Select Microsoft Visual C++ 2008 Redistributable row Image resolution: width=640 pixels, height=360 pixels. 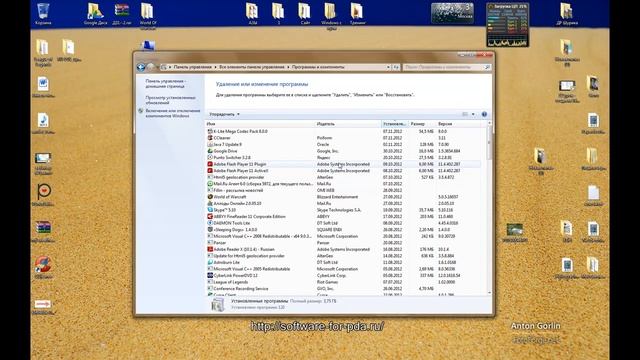[x=343, y=236]
